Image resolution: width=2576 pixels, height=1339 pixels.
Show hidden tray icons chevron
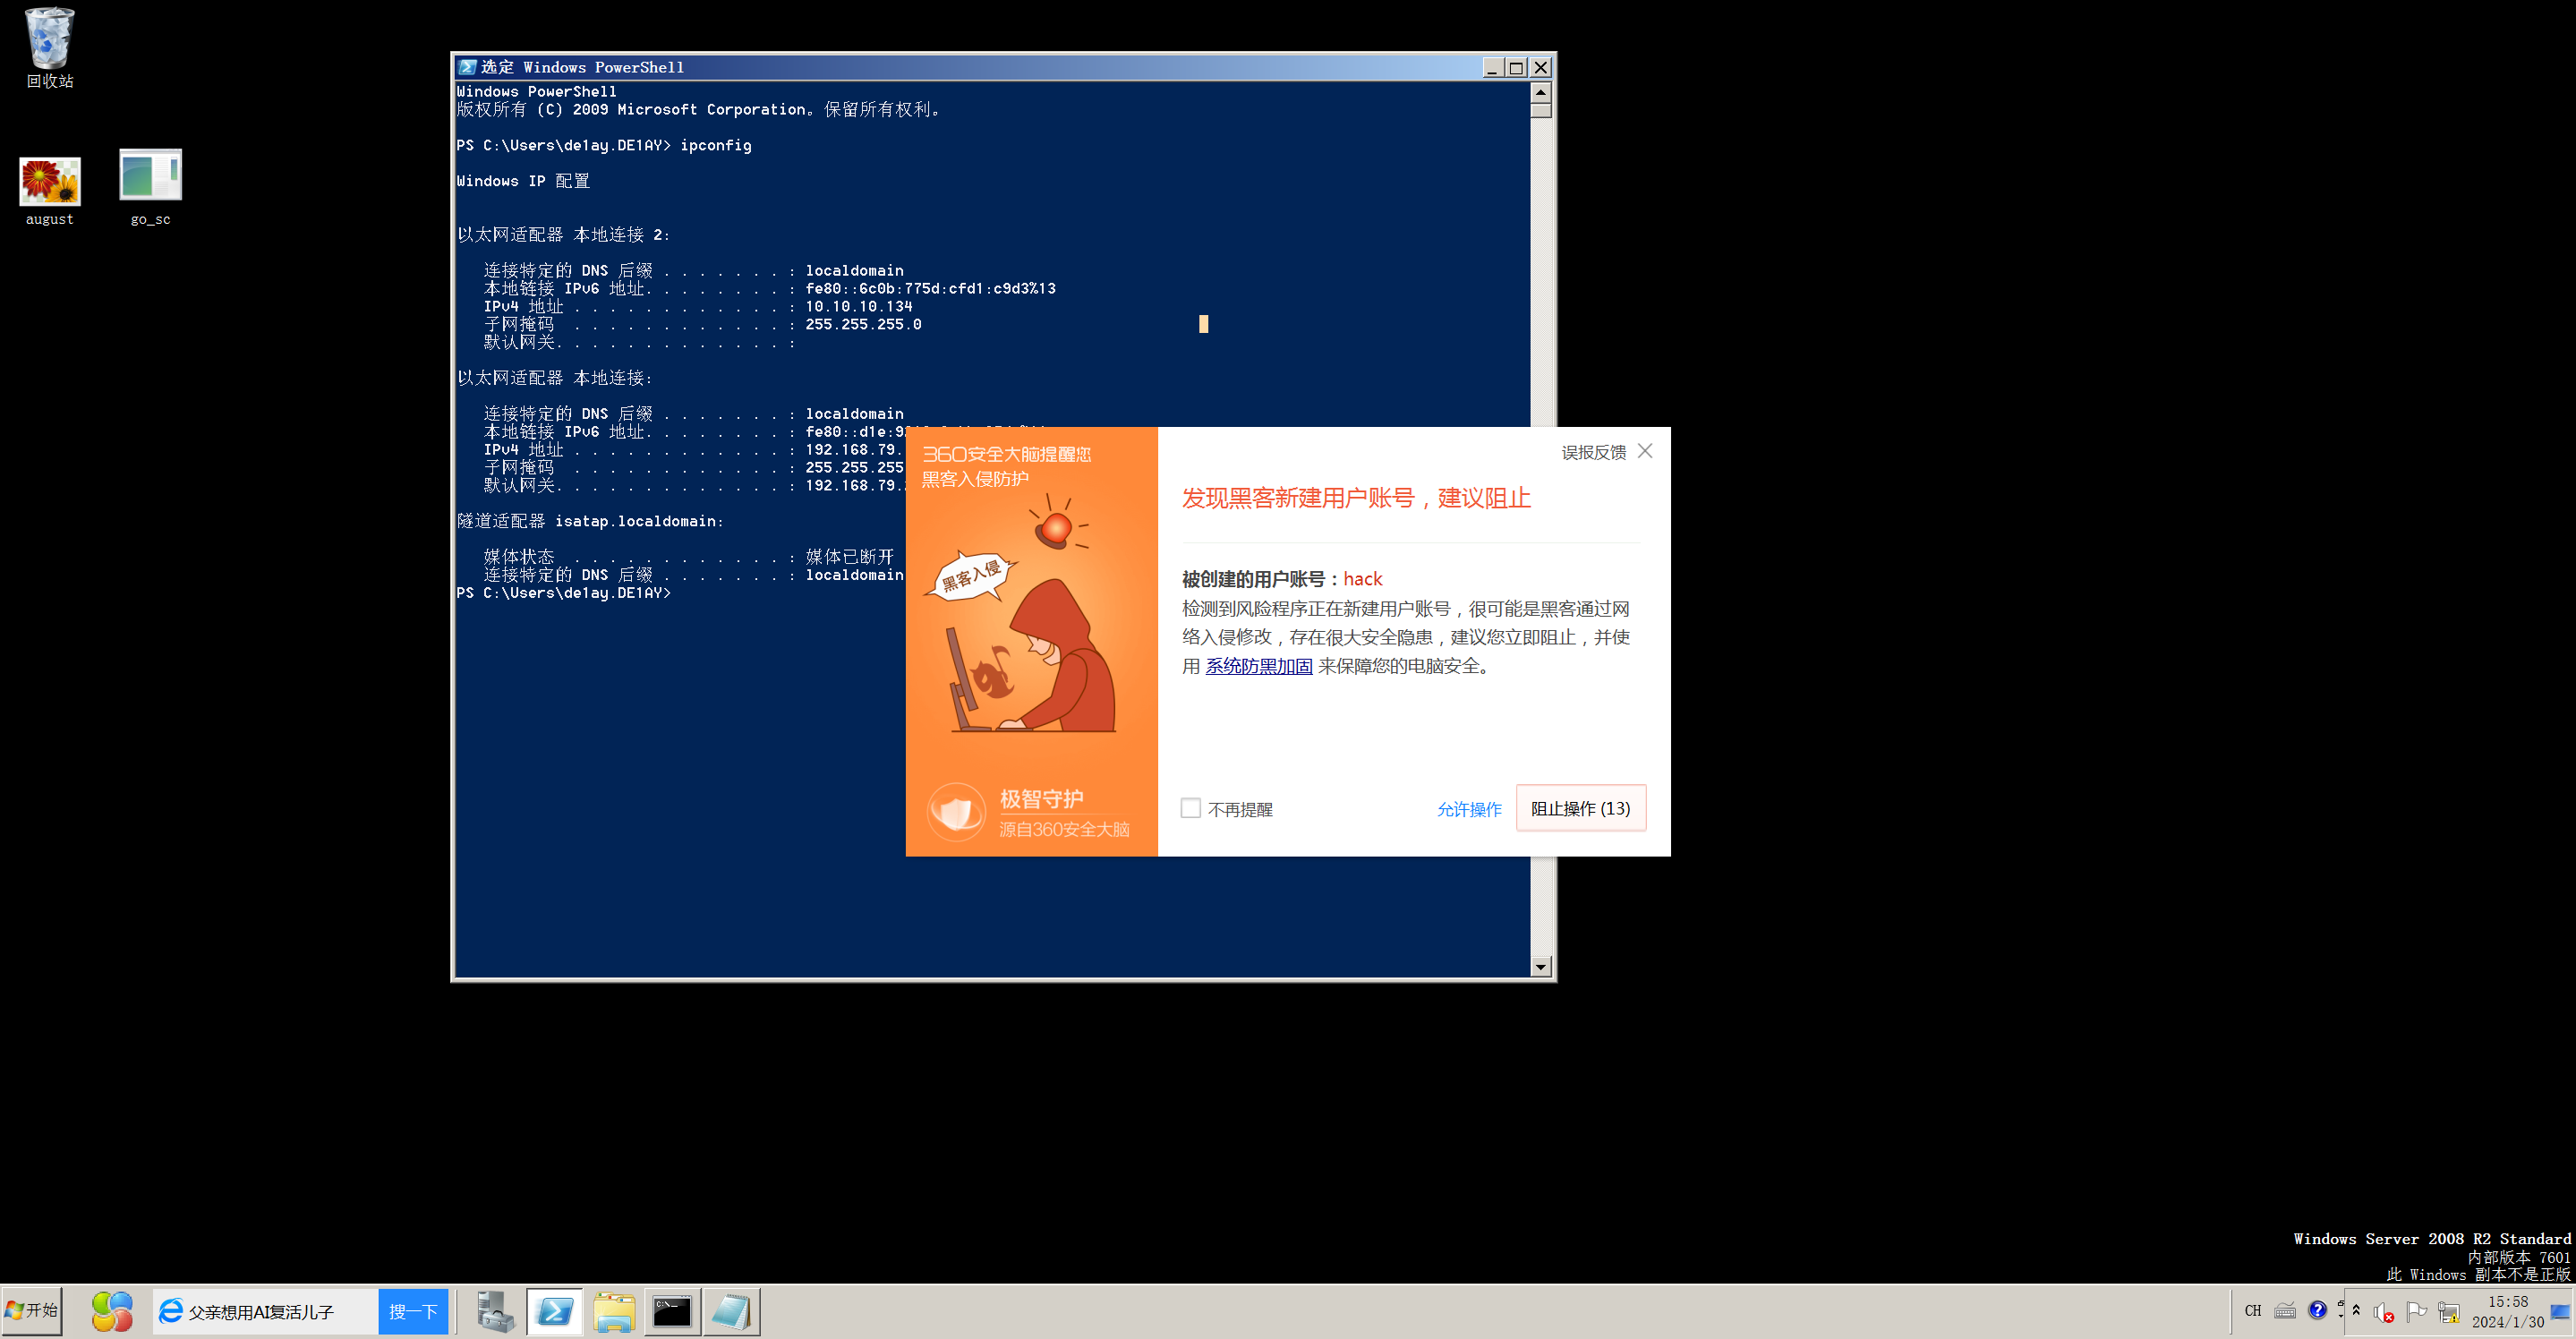2356,1310
